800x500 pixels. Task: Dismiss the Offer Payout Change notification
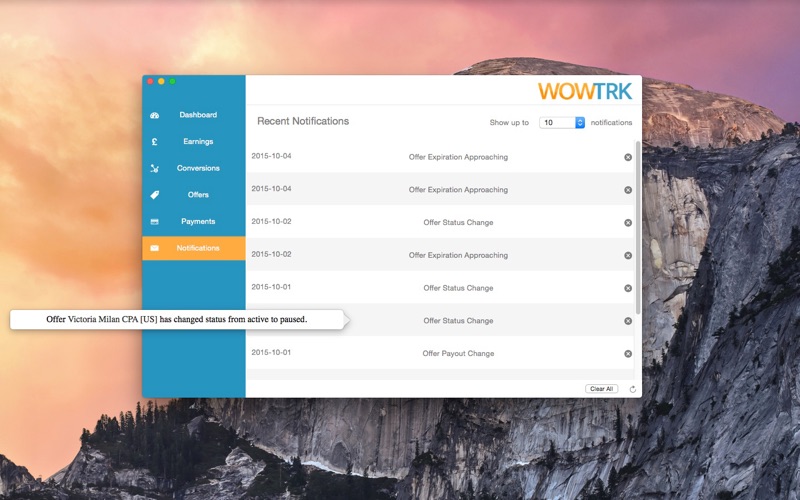coord(628,354)
